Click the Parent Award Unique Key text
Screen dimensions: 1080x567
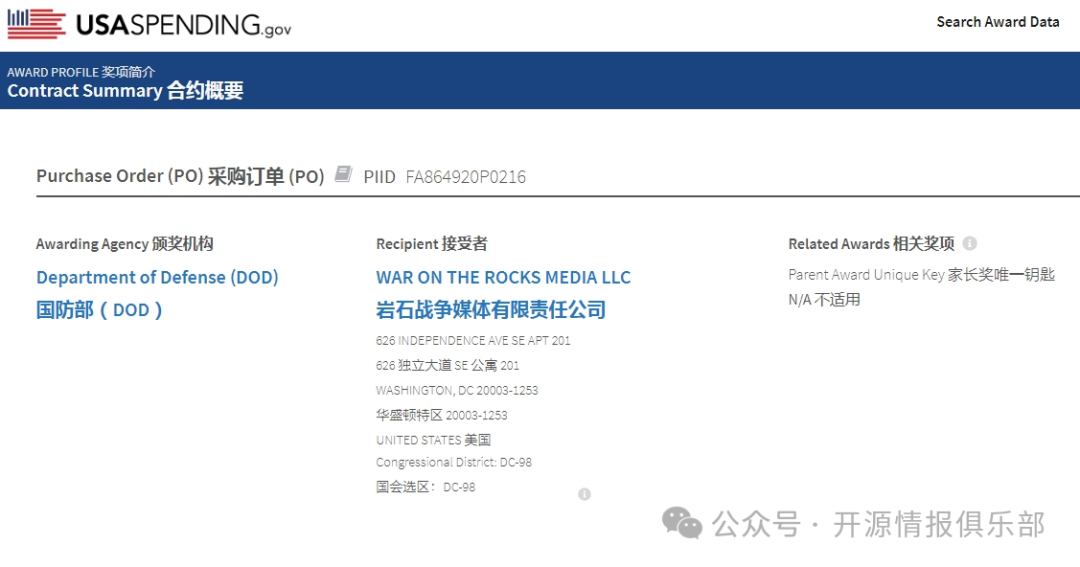point(866,274)
